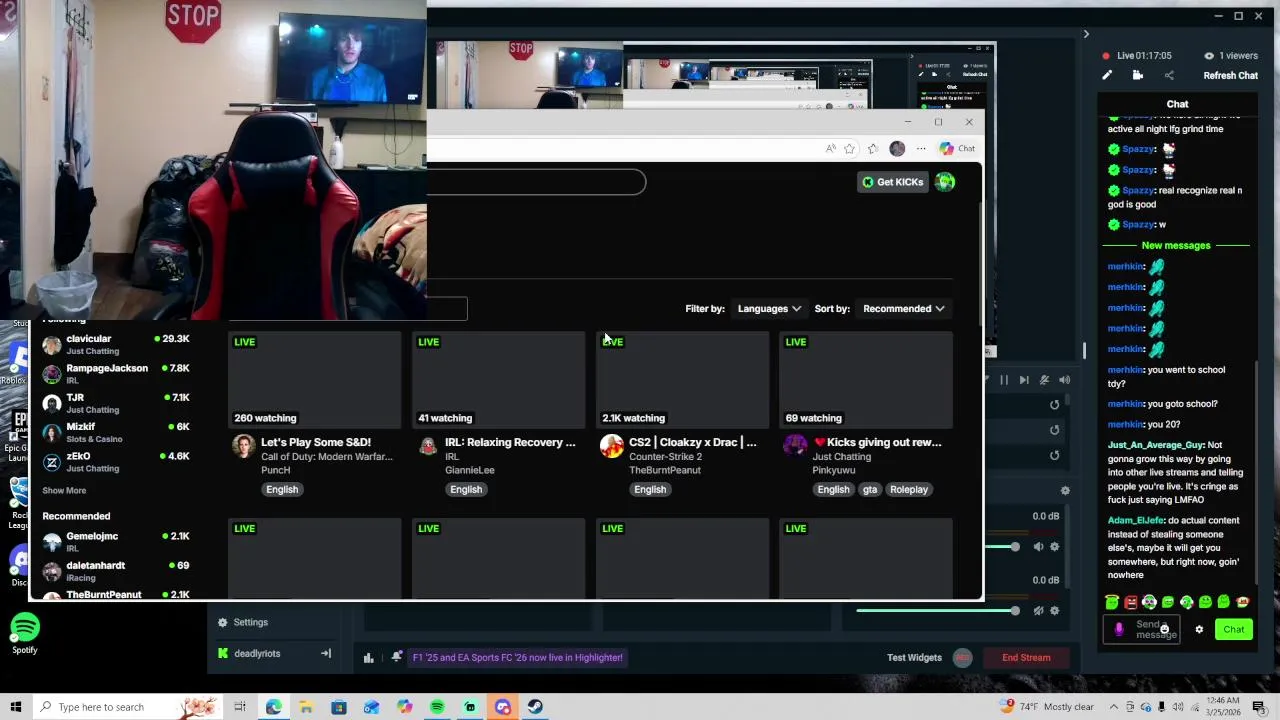Open Spotify from the taskbar
The height and width of the screenshot is (720, 1280).
437,707
